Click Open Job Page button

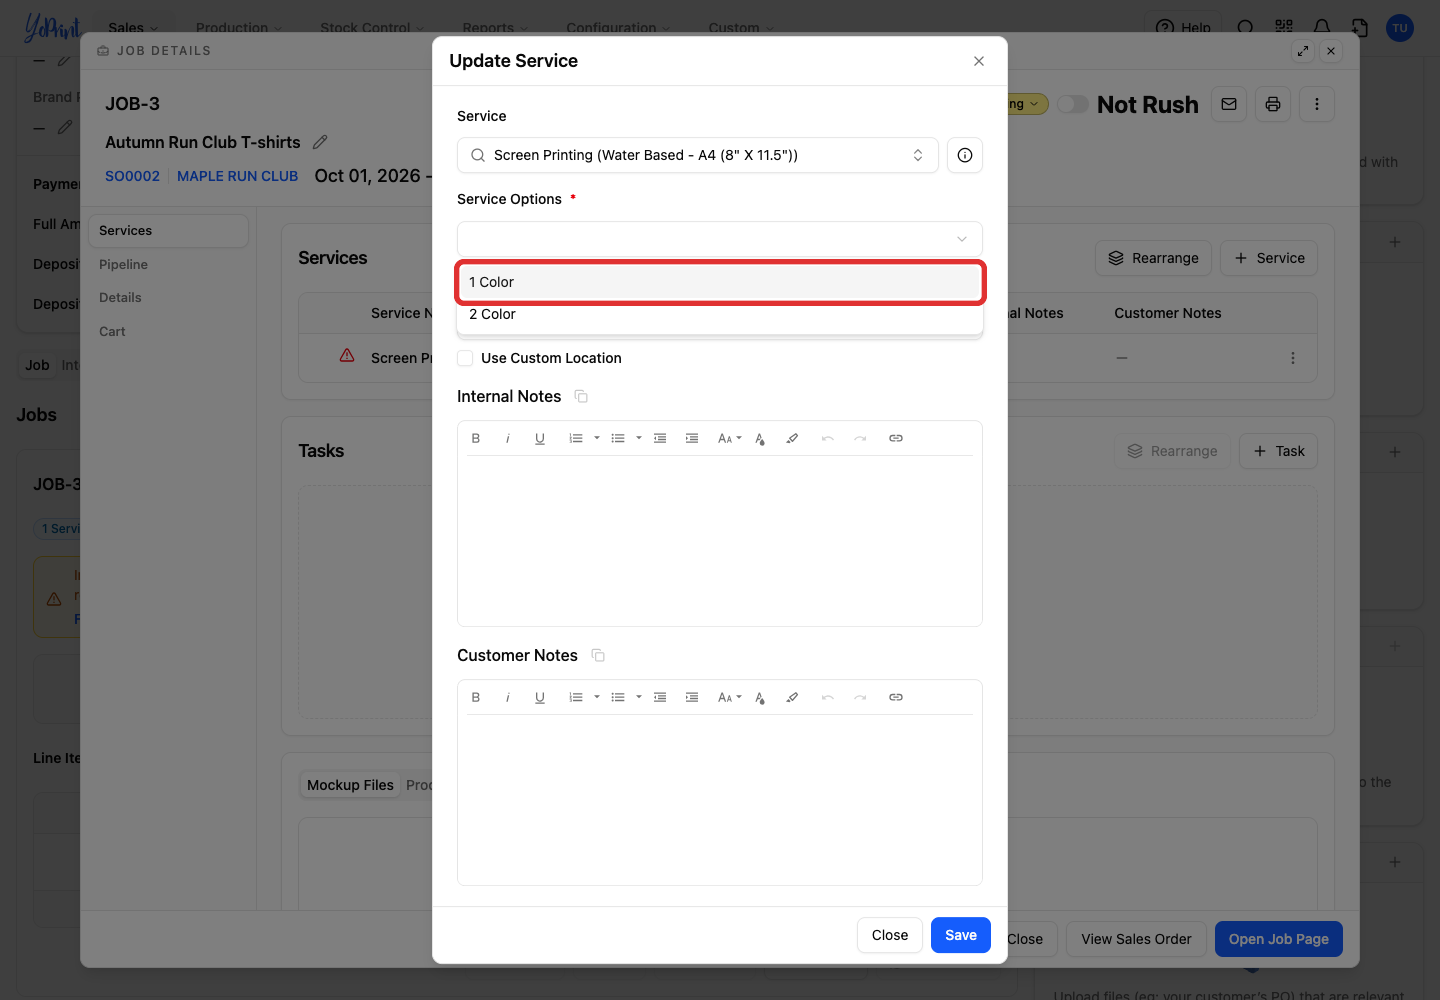tap(1279, 939)
